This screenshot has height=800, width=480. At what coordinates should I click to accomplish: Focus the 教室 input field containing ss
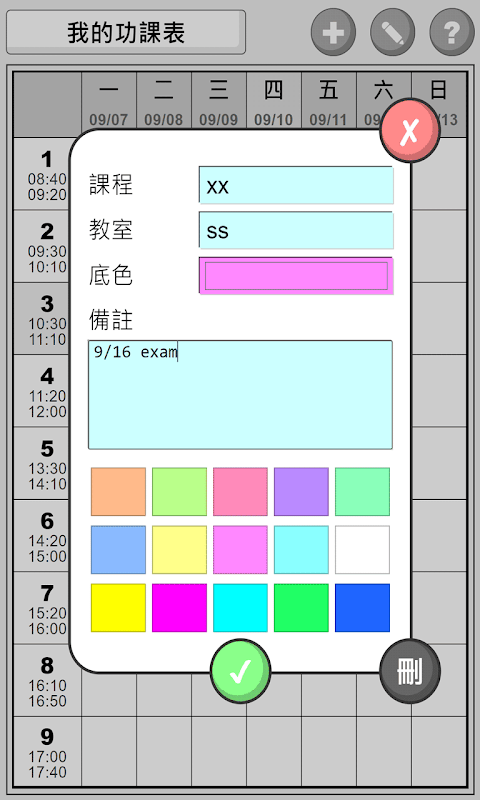296,230
